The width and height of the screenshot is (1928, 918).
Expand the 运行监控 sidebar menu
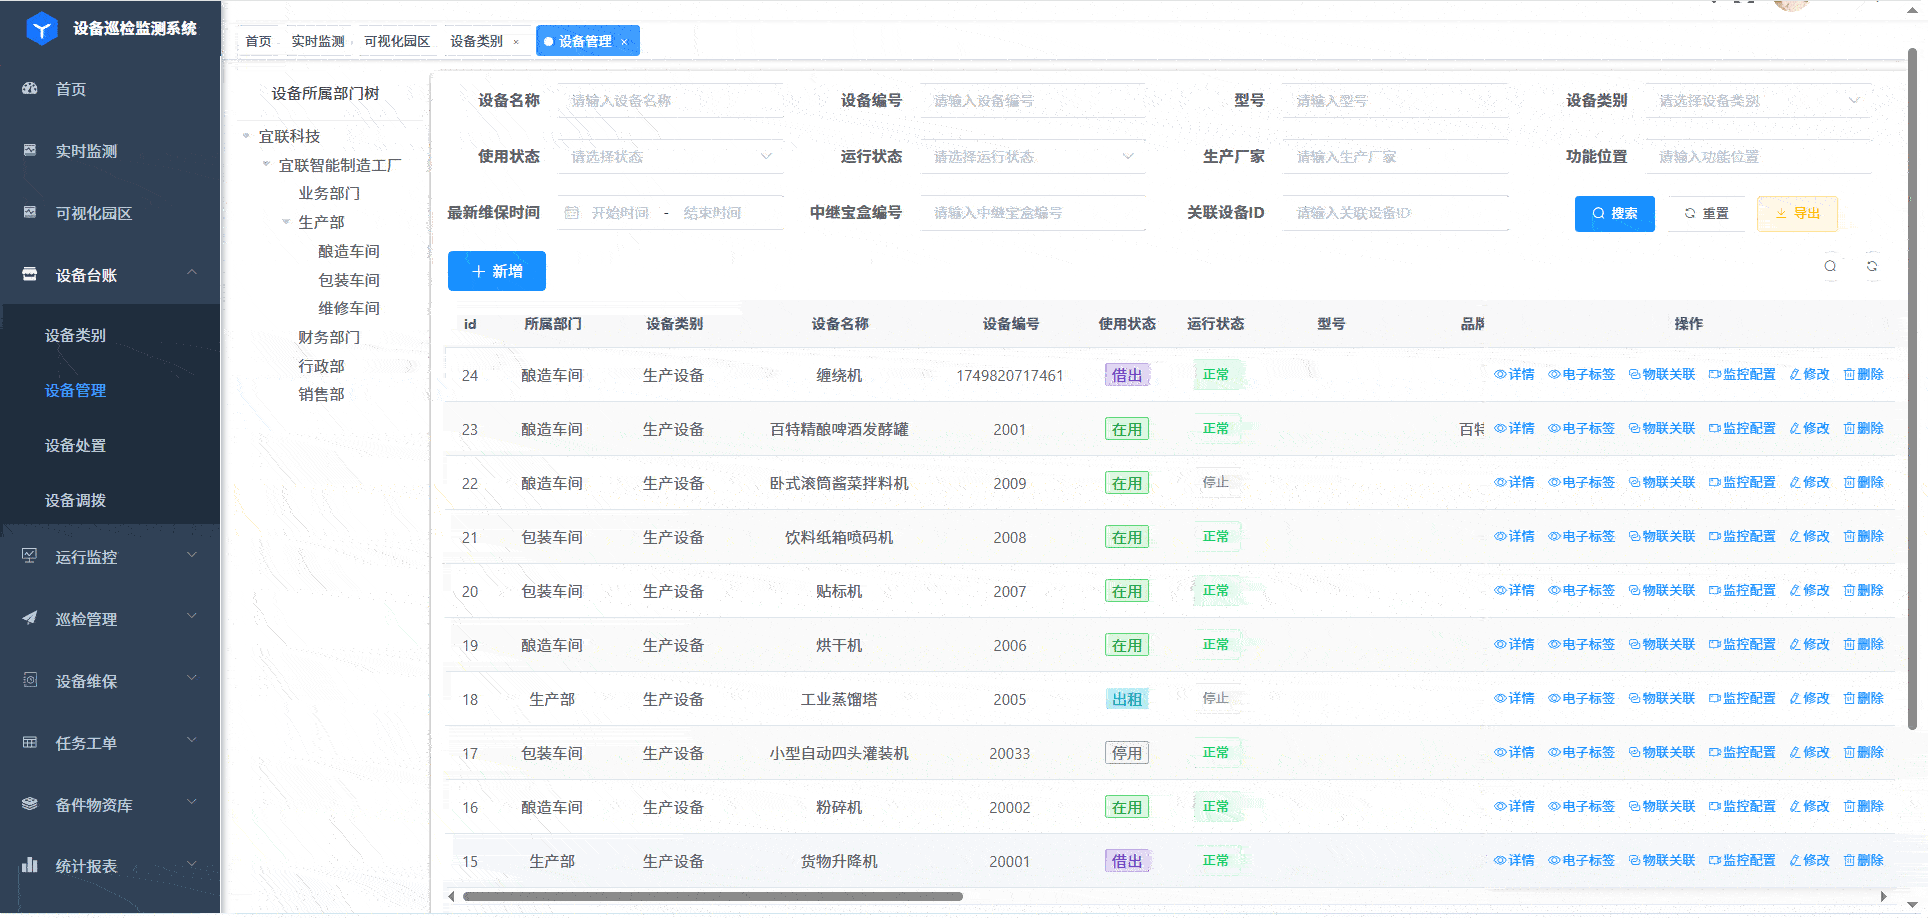(x=191, y=555)
